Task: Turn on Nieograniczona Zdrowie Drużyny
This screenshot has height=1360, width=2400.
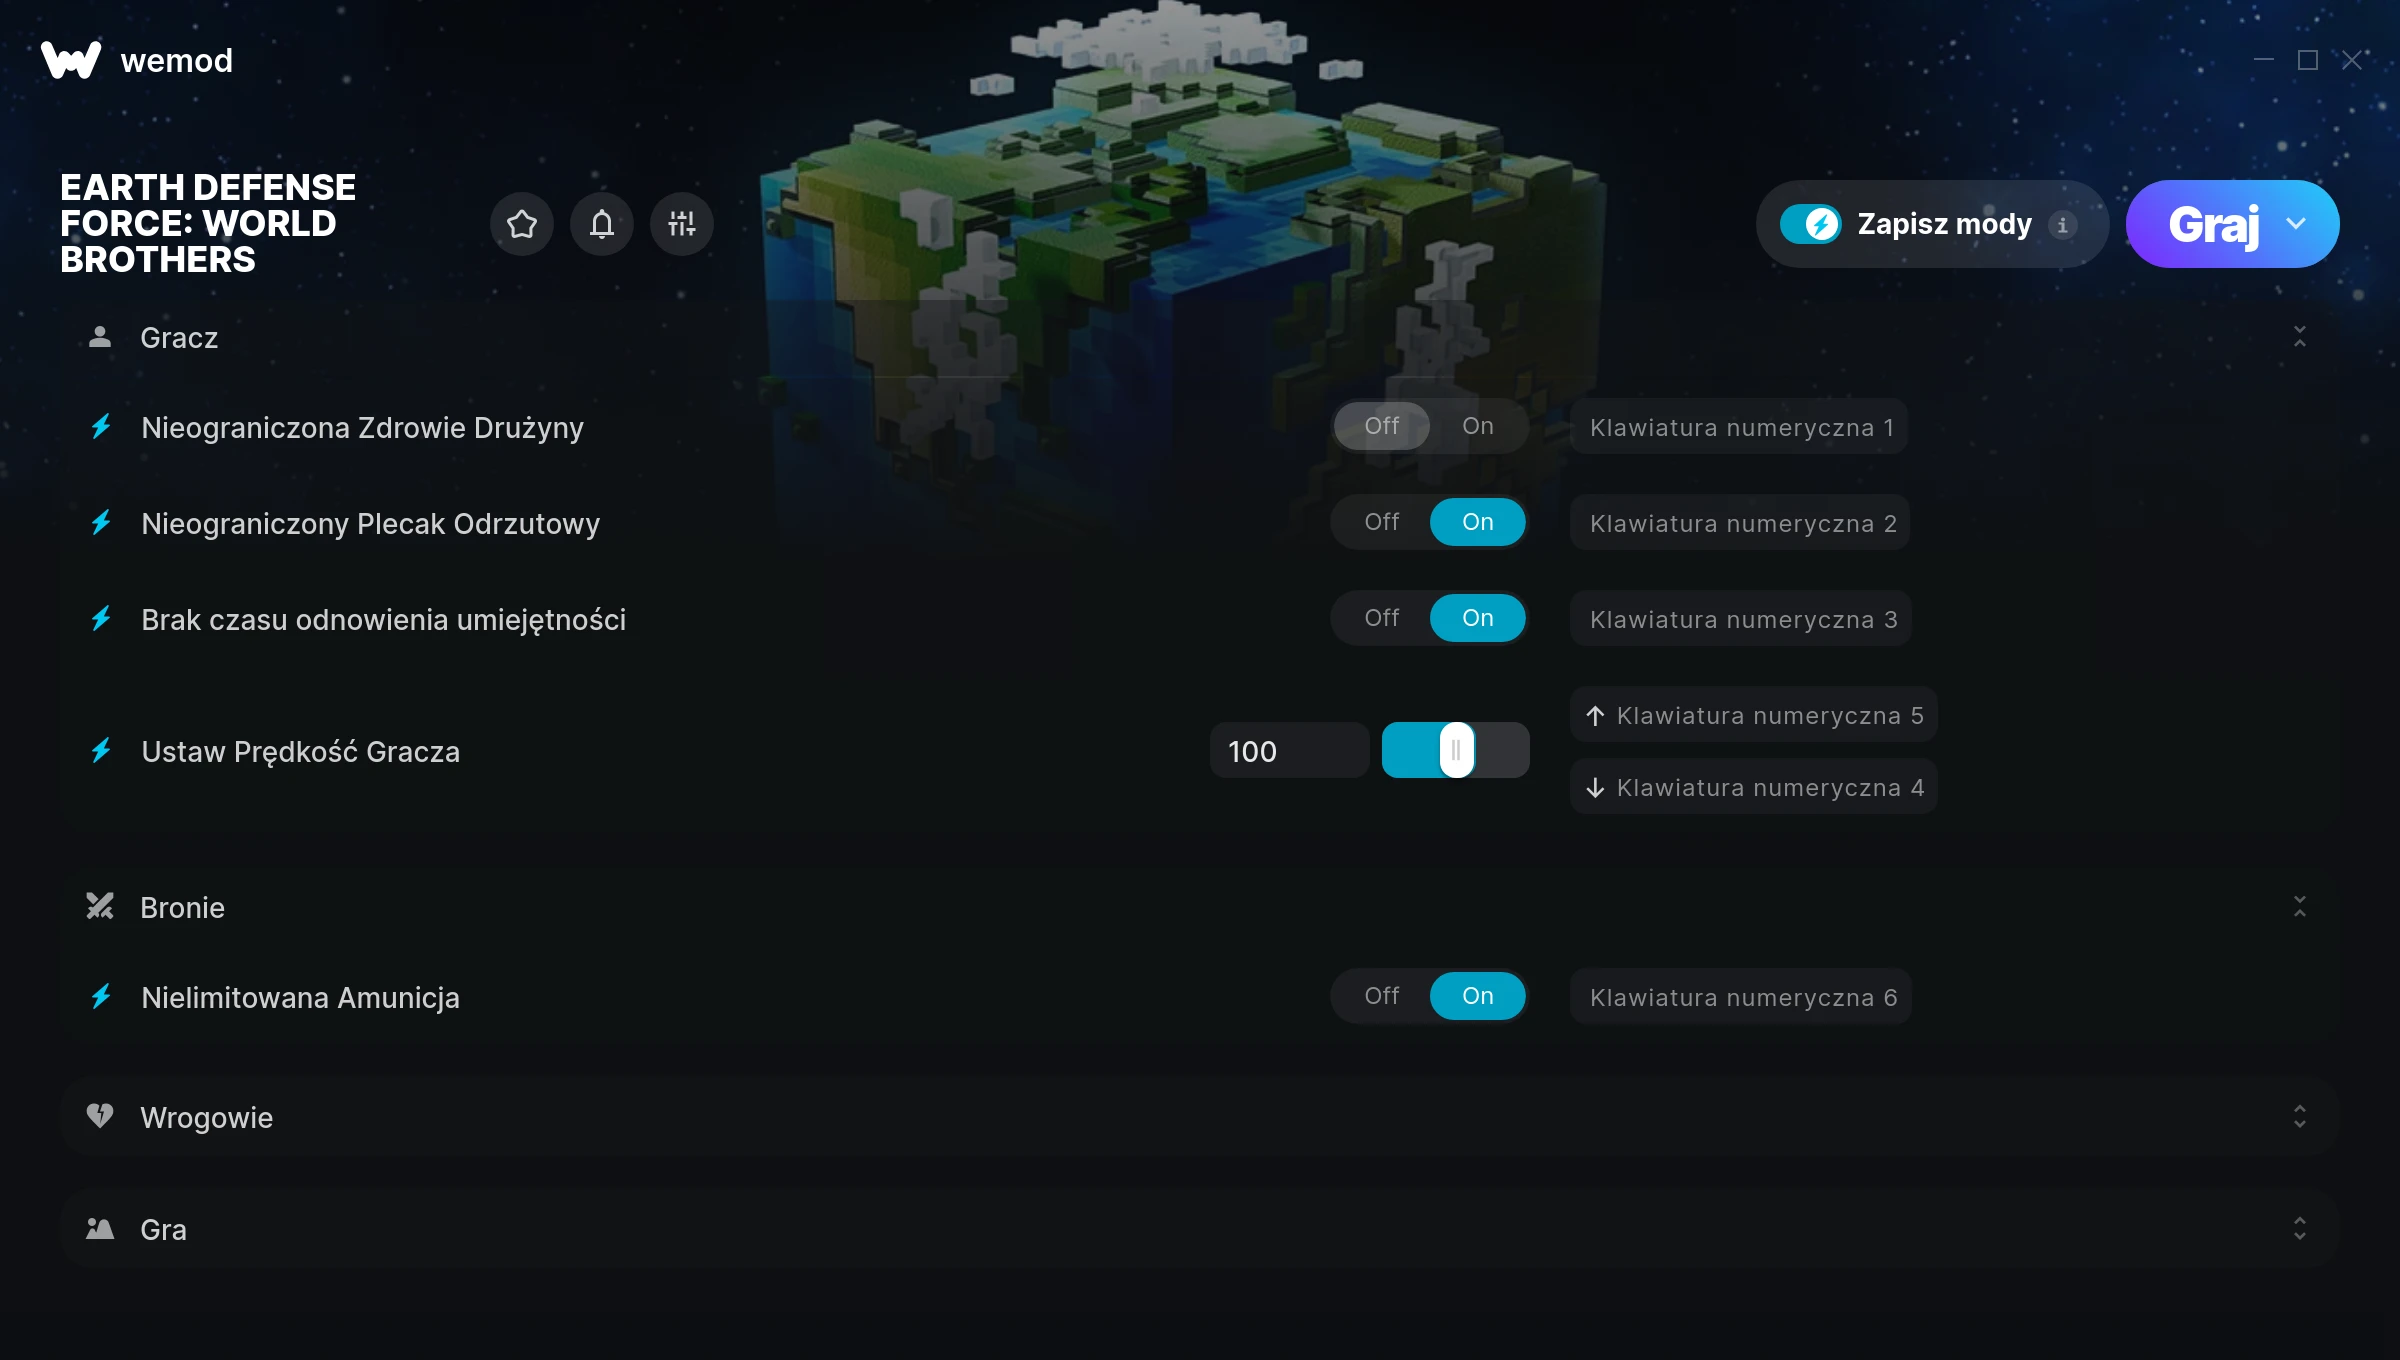Action: click(1478, 426)
